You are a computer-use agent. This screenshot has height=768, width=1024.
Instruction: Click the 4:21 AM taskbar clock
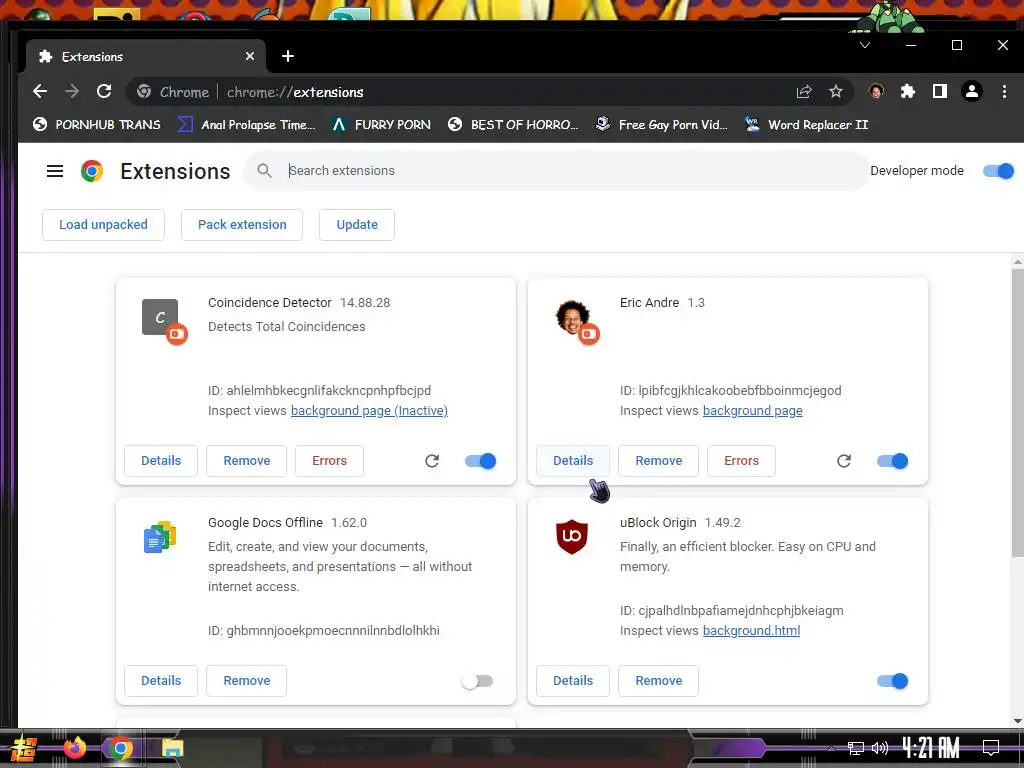click(x=931, y=748)
